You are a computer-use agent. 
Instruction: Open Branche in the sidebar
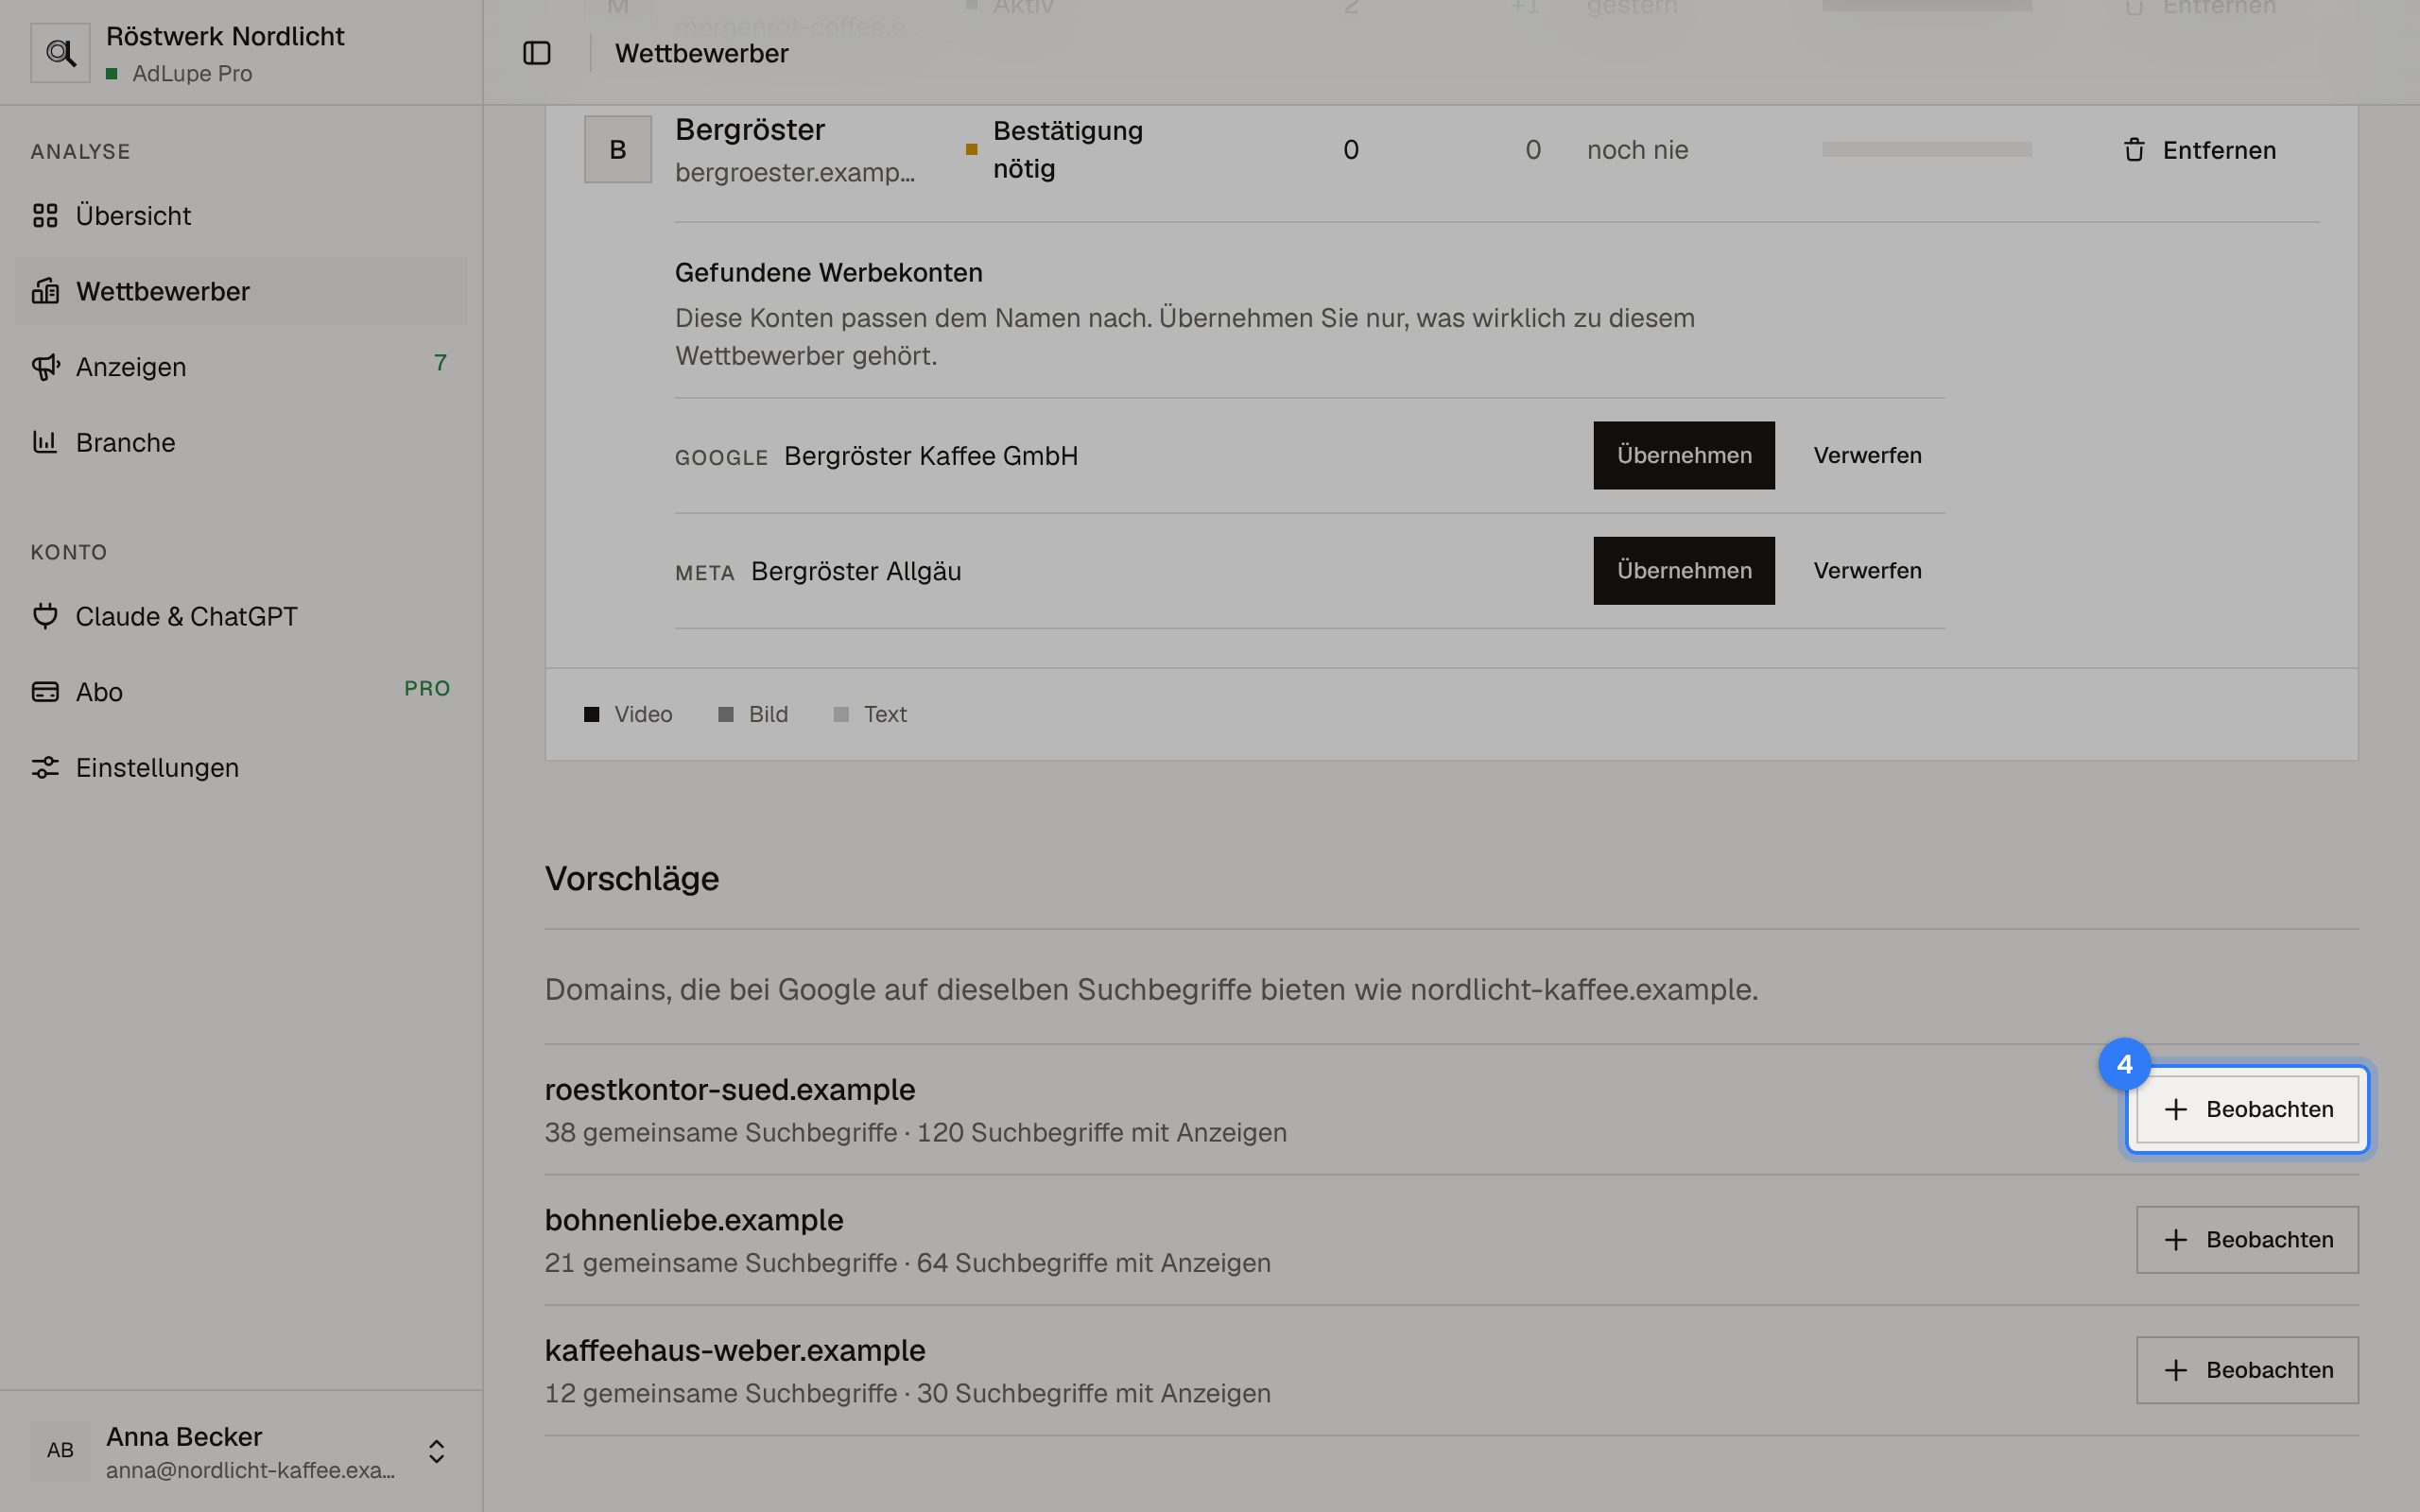(241, 442)
